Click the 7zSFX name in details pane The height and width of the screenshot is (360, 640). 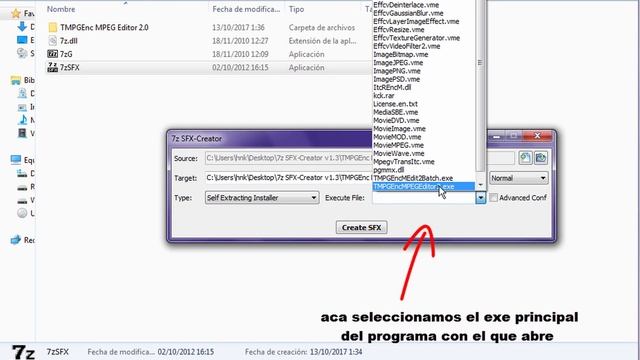(x=57, y=352)
